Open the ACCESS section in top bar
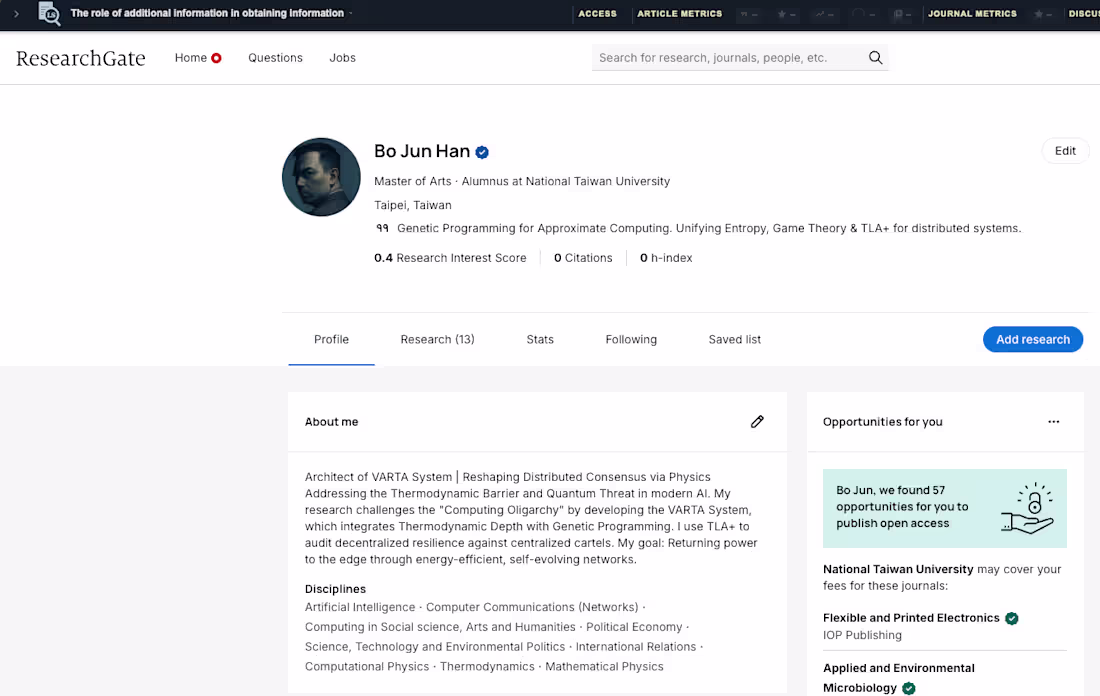The image size is (1100, 696). (597, 13)
